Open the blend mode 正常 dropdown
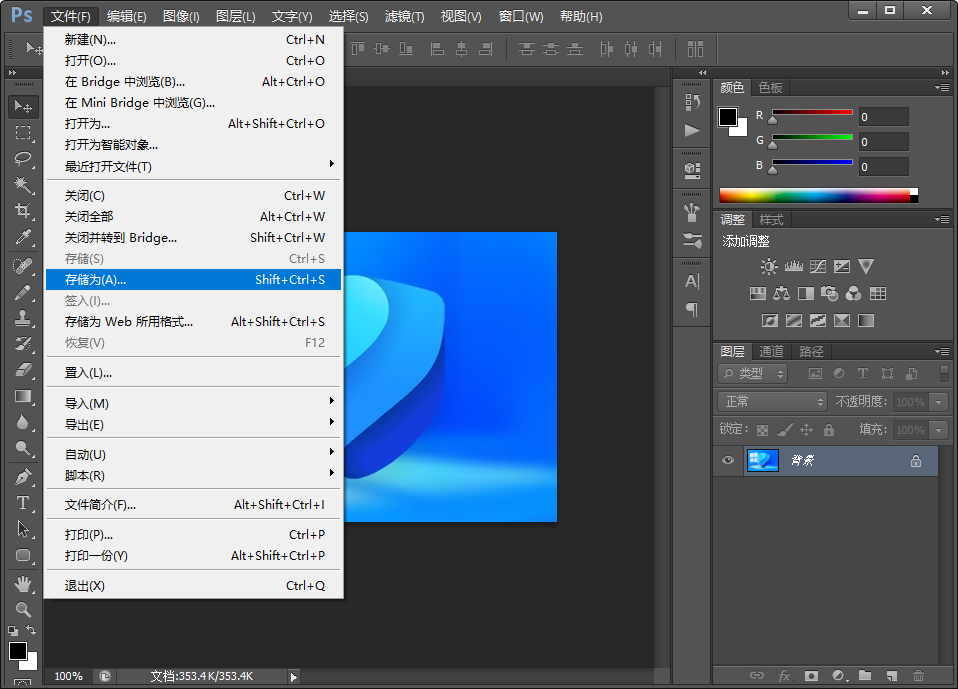This screenshot has width=958, height=689. tap(772, 401)
